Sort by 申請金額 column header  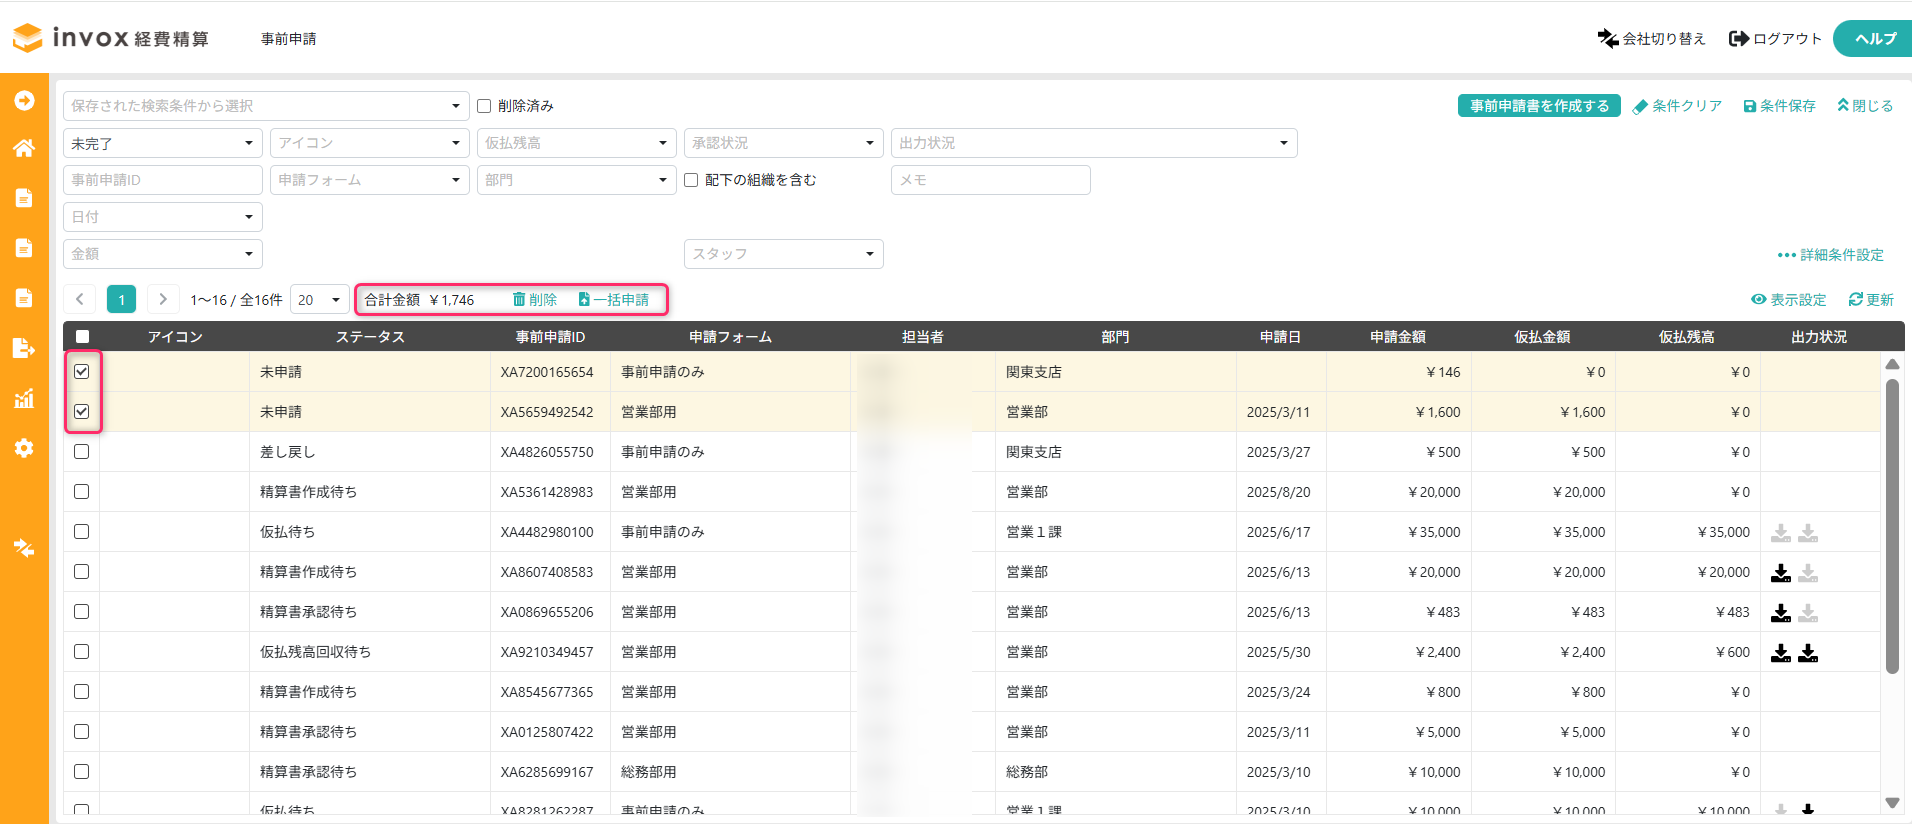[1397, 337]
